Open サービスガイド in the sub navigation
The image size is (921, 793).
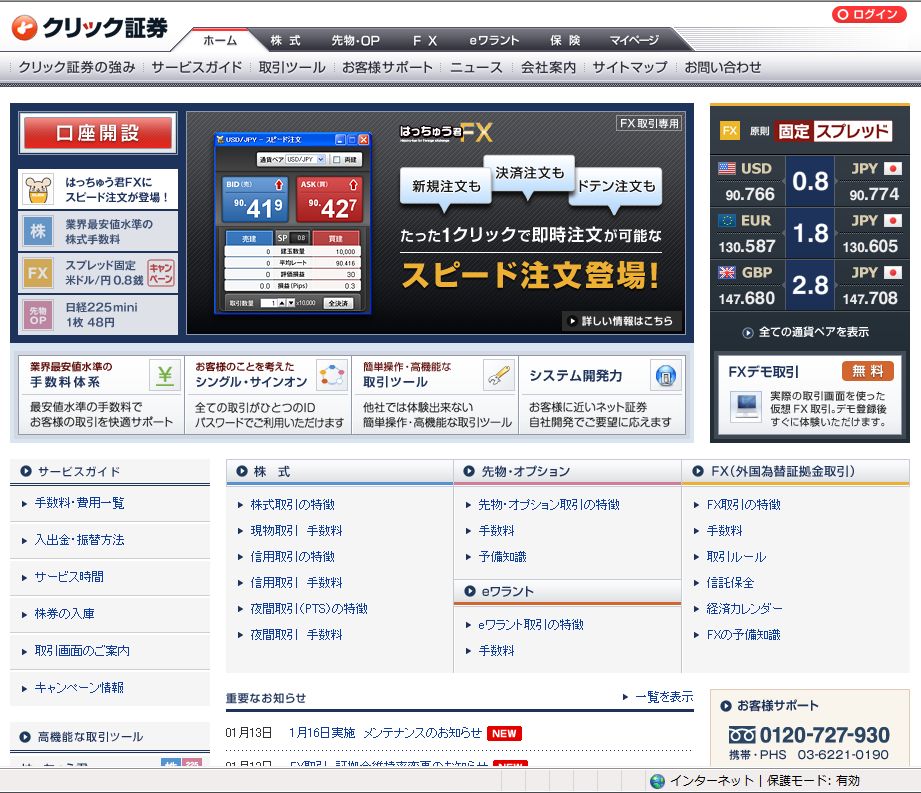coord(197,68)
